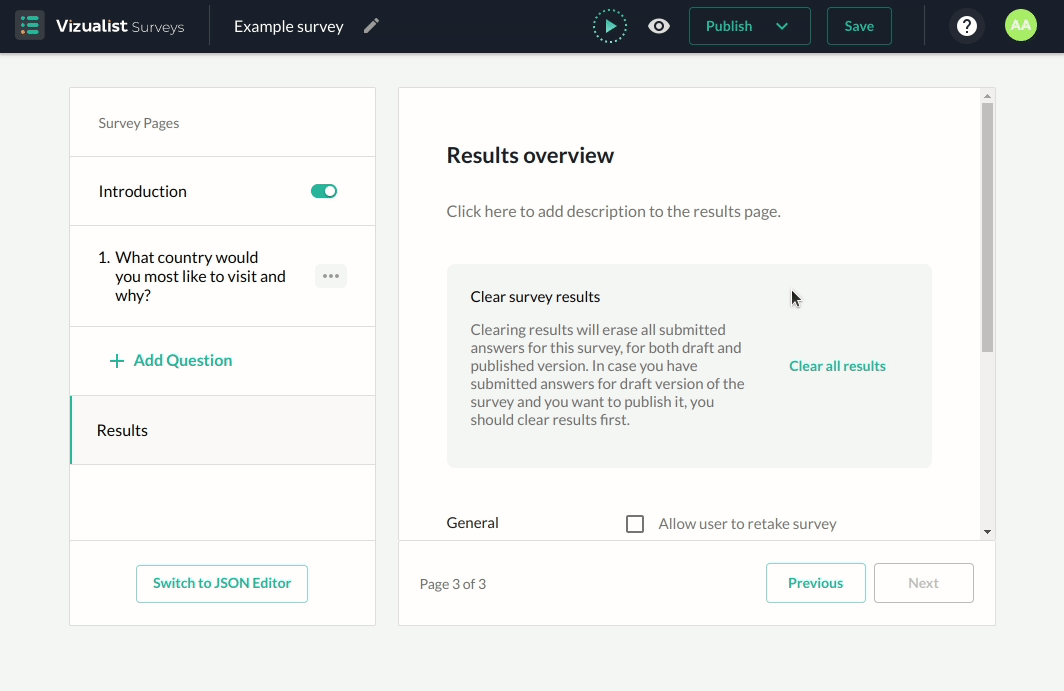1064x691 pixels.
Task: Click the plus icon for Add Question
Action: 117,361
